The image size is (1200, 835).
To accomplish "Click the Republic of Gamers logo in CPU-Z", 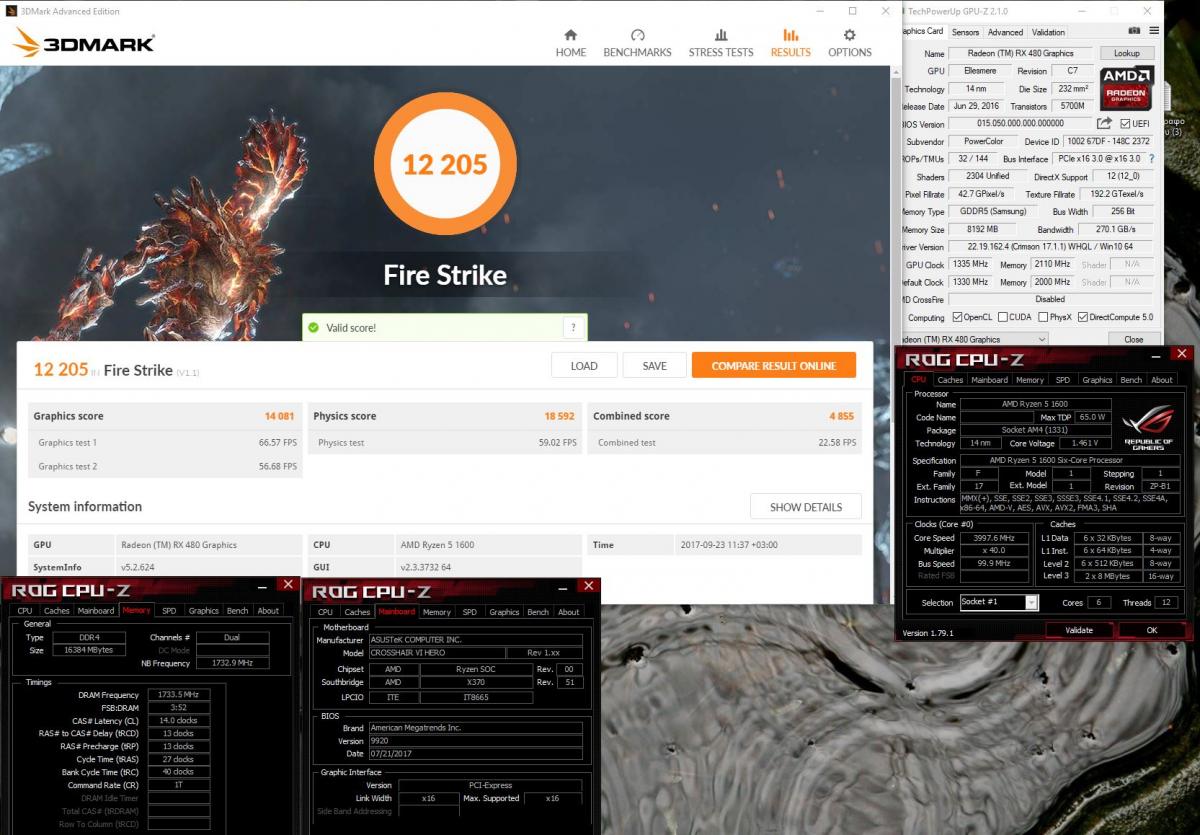I will click(1148, 428).
